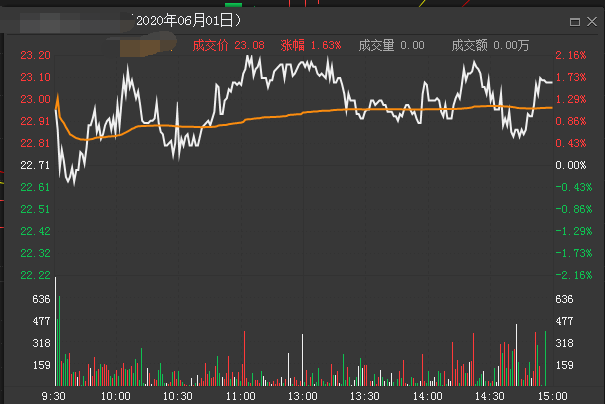Click the 10:30 time axis marker
This screenshot has height=404, width=605.
[x=177, y=396]
